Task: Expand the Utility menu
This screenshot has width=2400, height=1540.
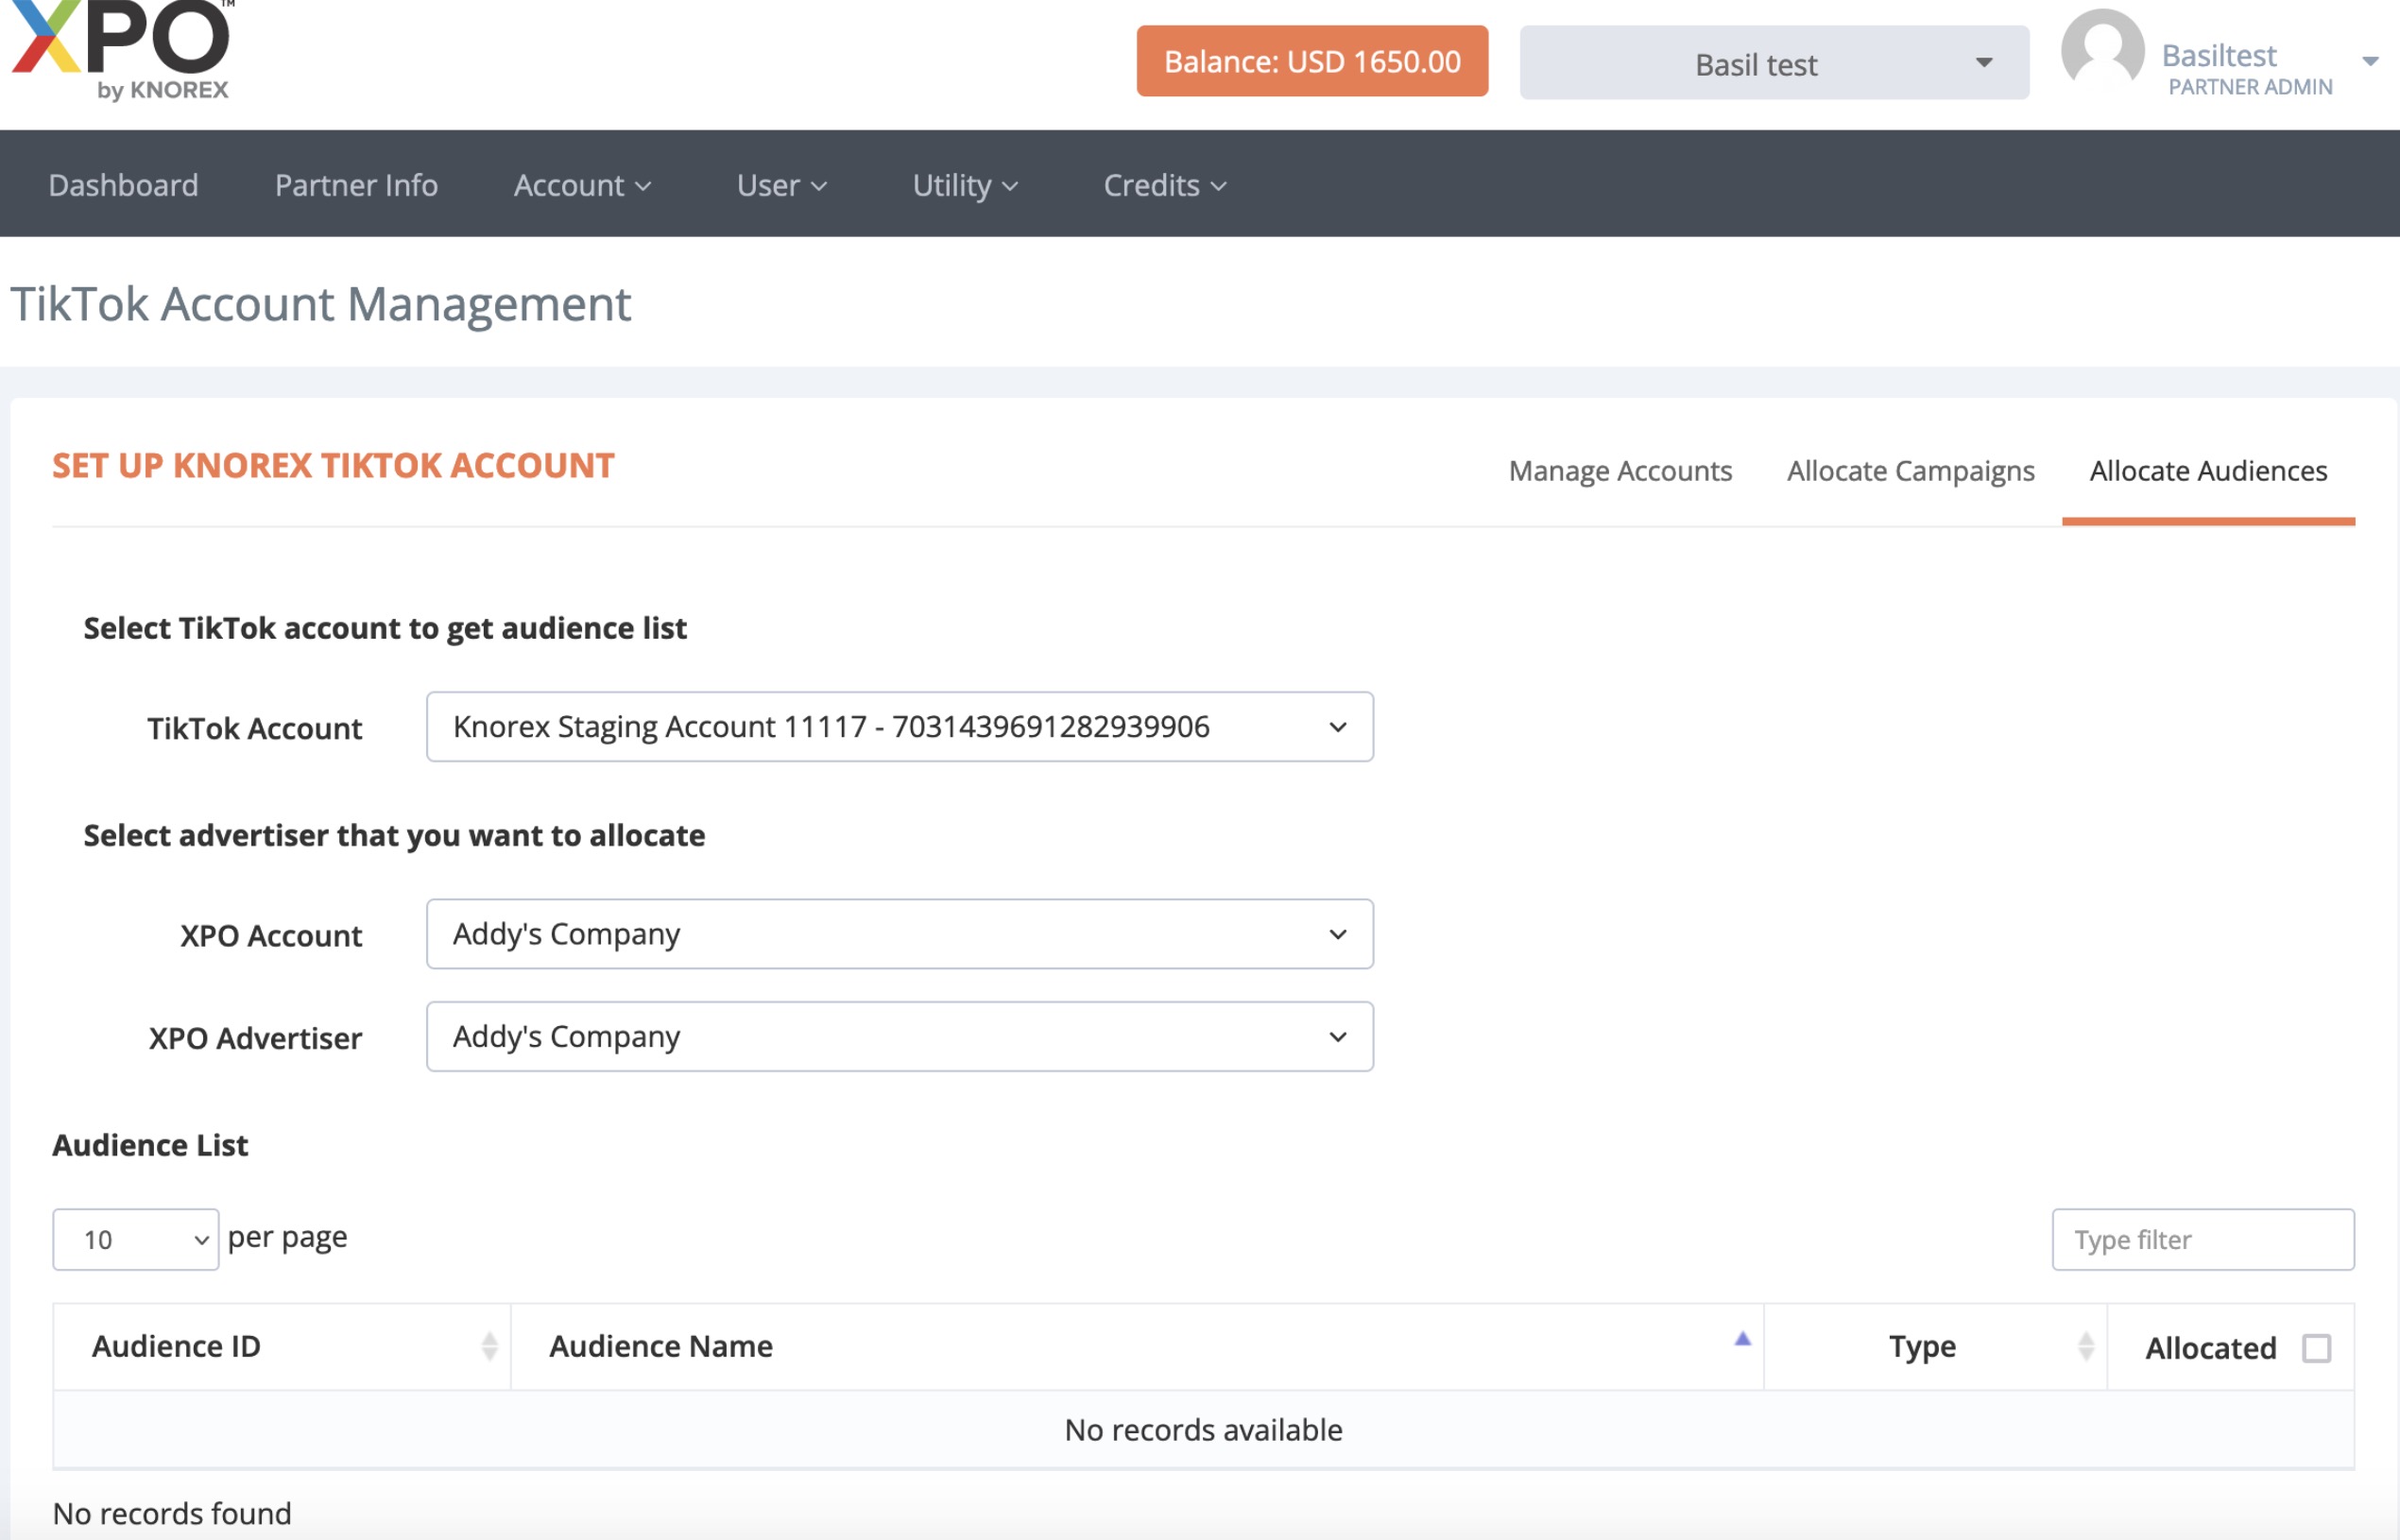Action: pyautogui.click(x=964, y=185)
